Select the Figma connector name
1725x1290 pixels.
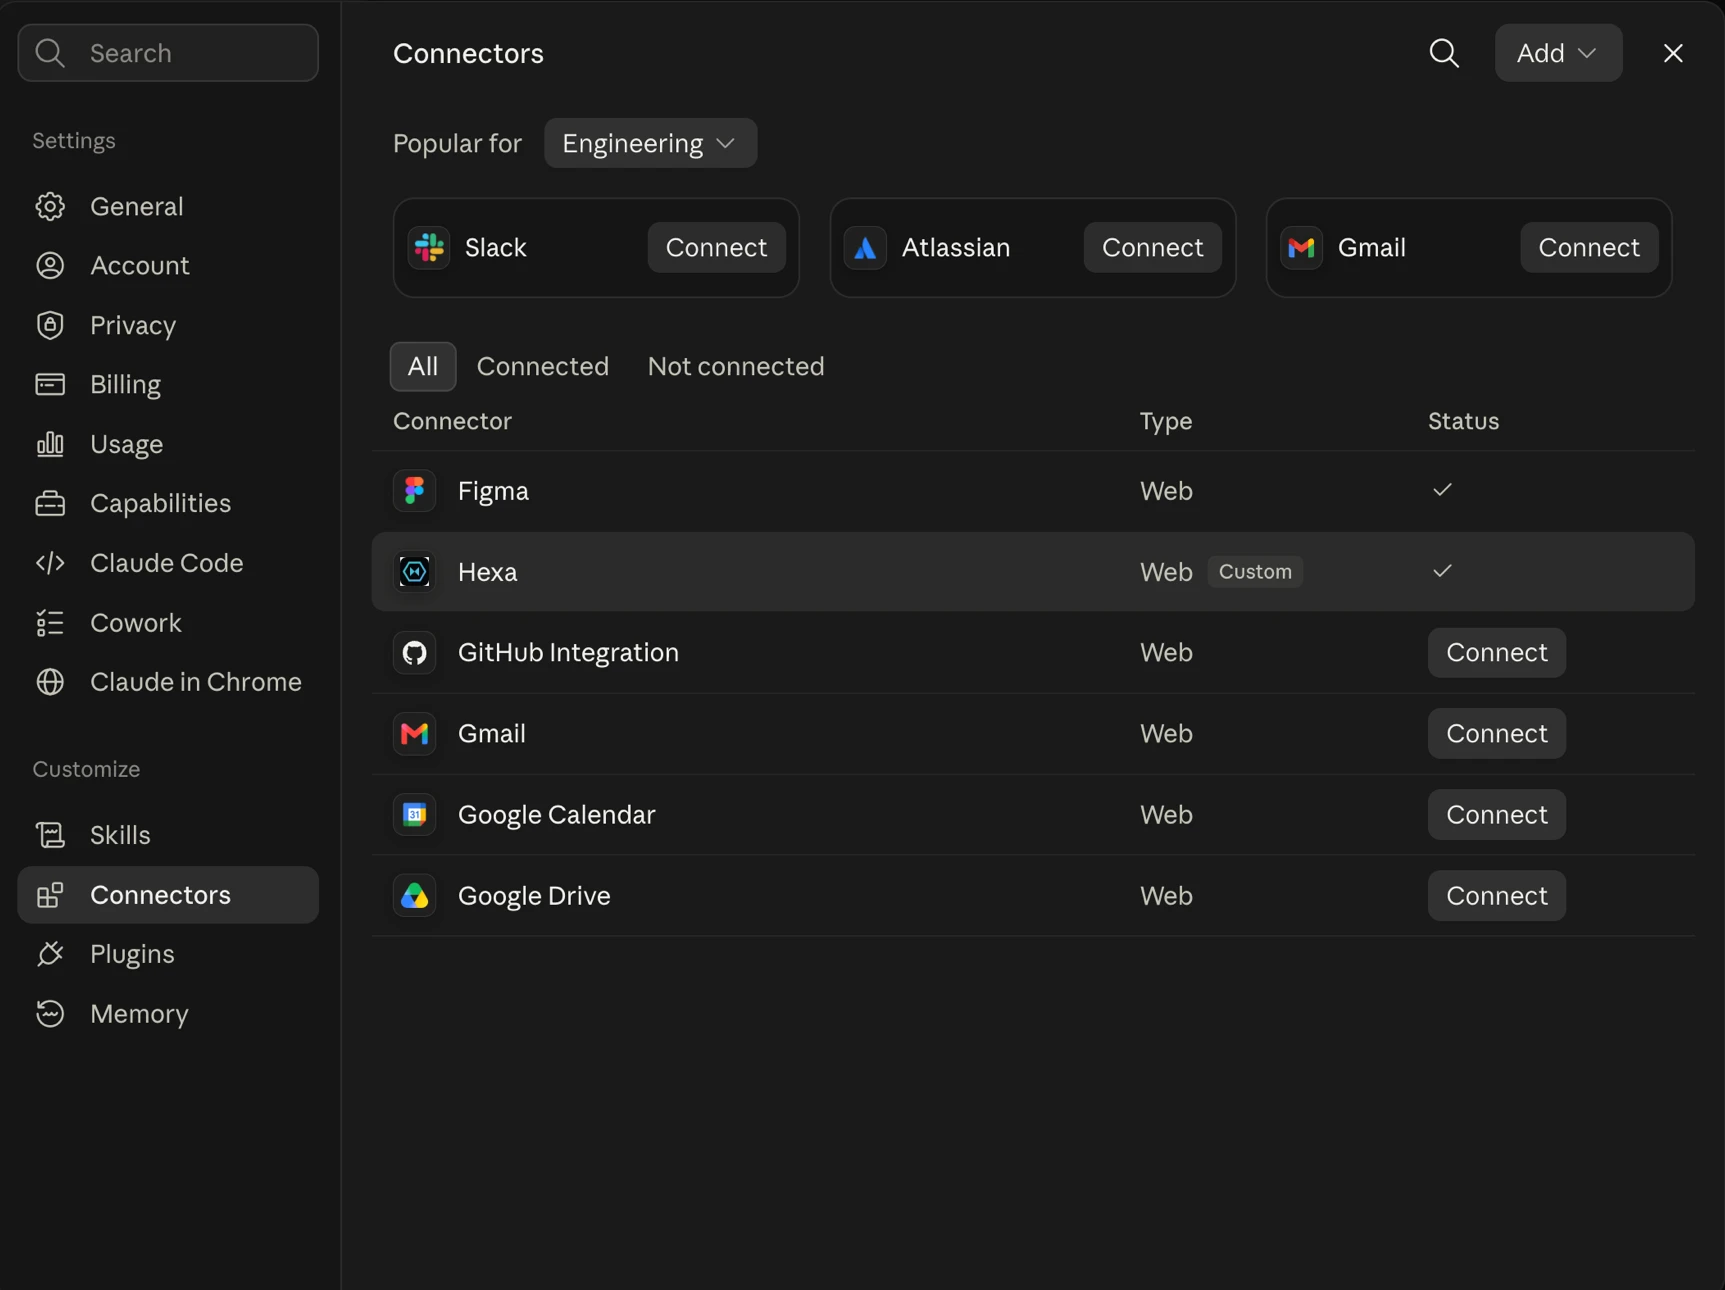493,491
